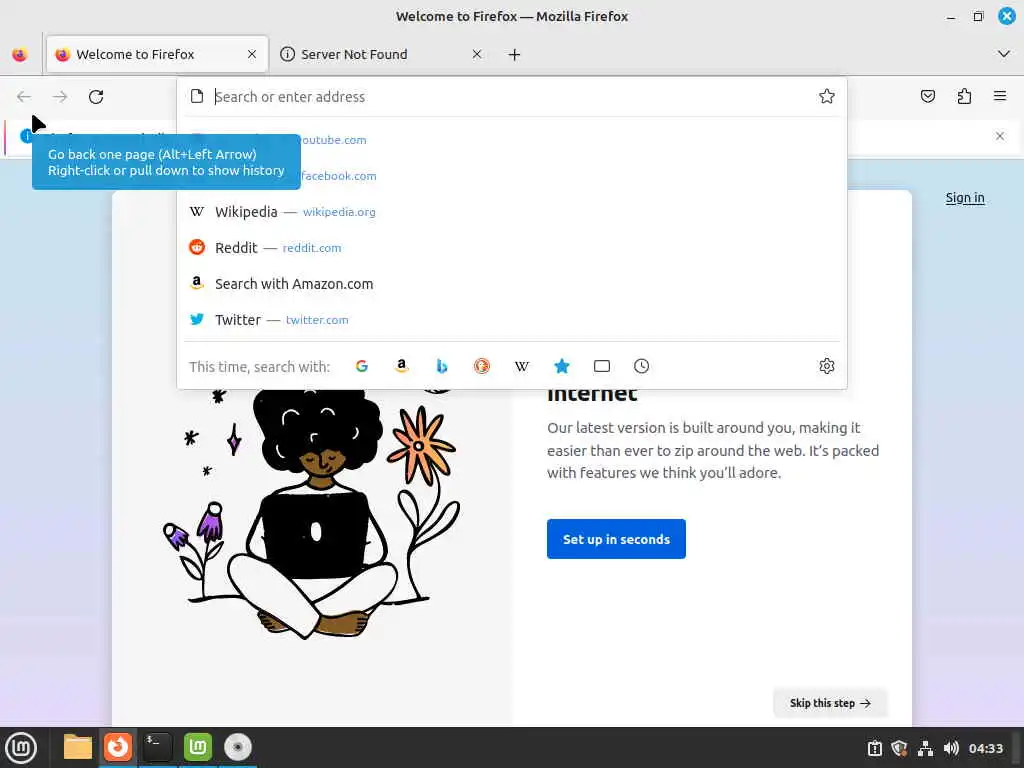Open Save to Pocket button
The height and width of the screenshot is (768, 1024).
click(x=927, y=97)
